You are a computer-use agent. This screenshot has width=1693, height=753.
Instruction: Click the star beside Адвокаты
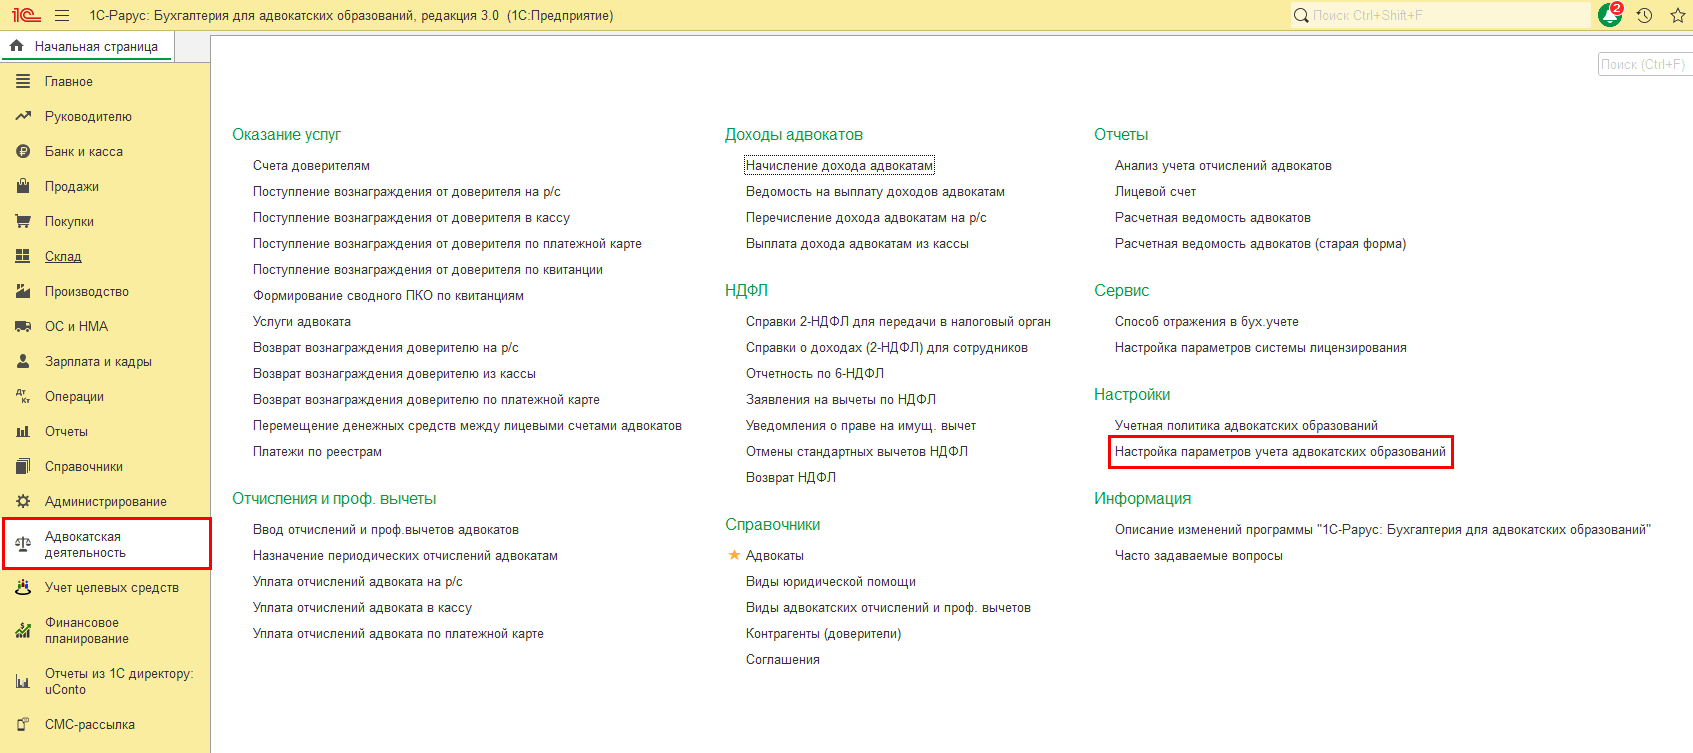[734, 555]
